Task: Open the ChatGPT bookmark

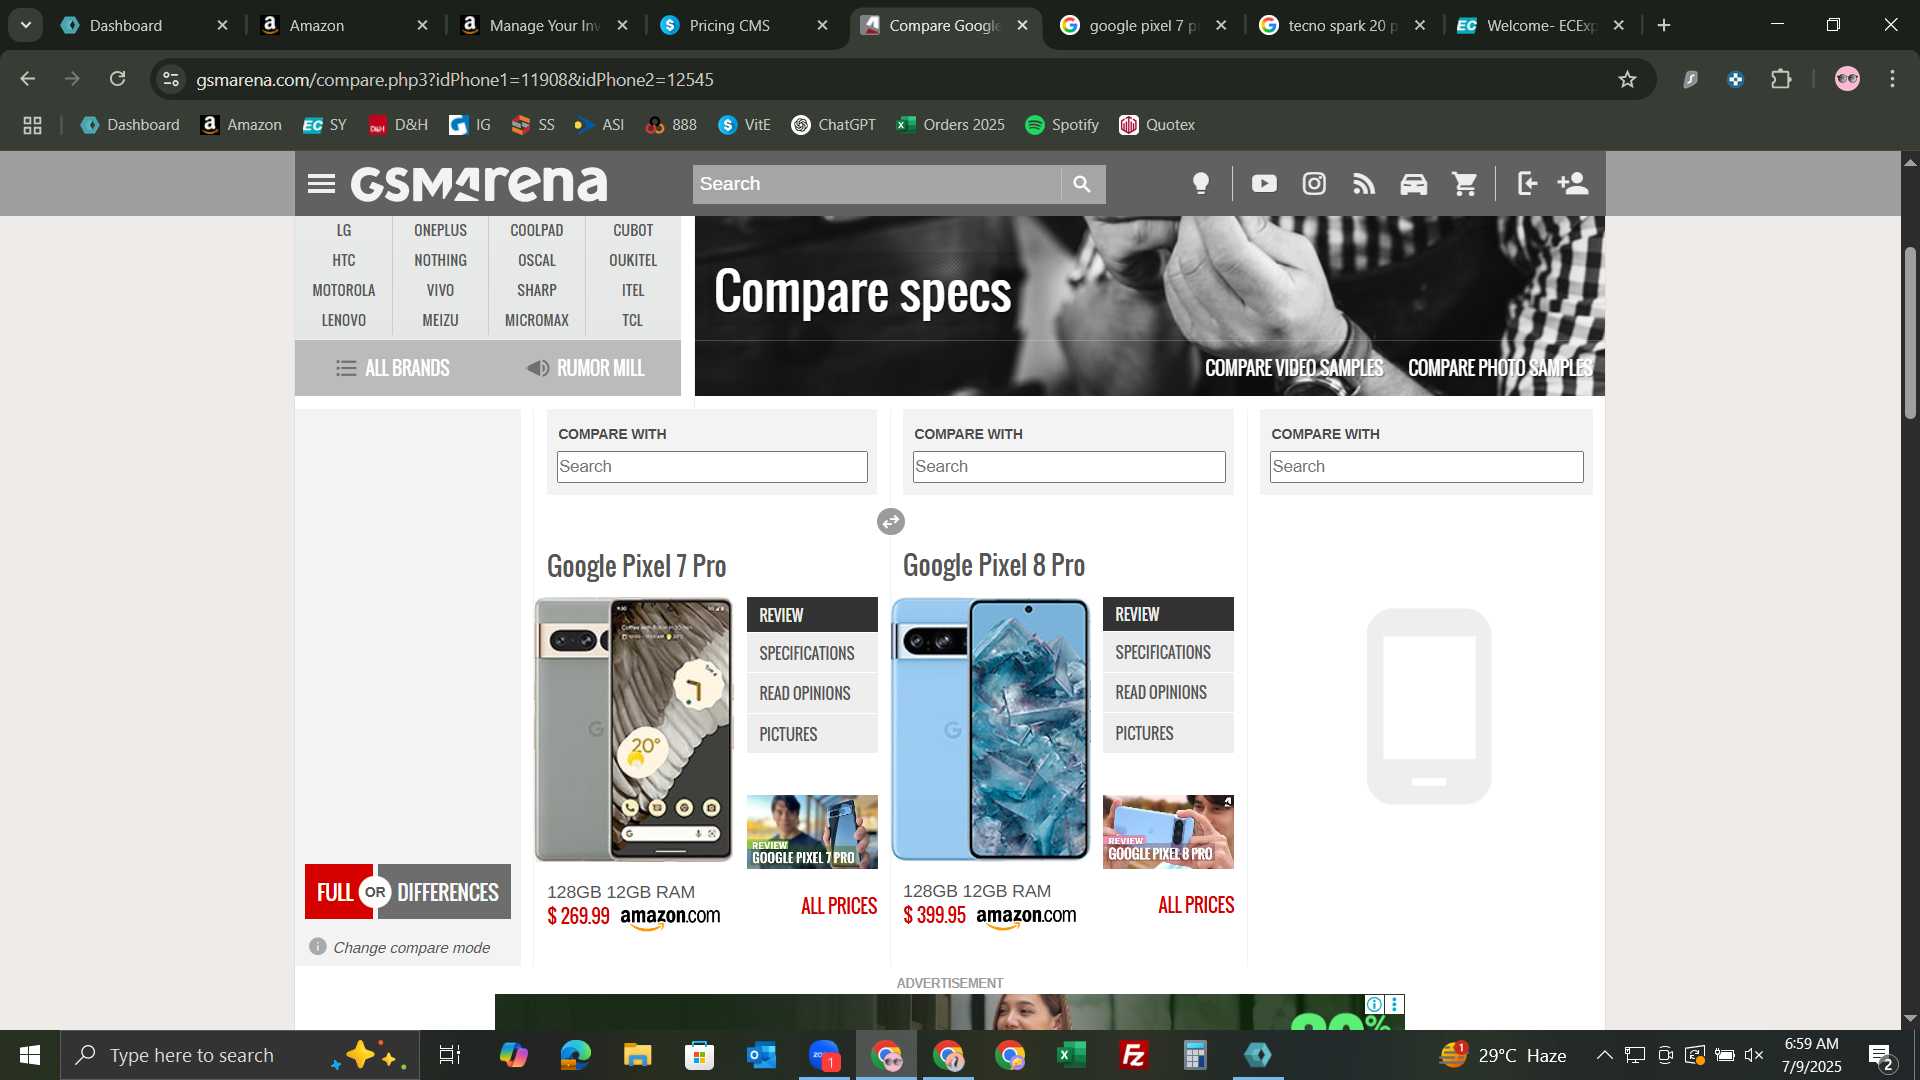Action: click(833, 125)
